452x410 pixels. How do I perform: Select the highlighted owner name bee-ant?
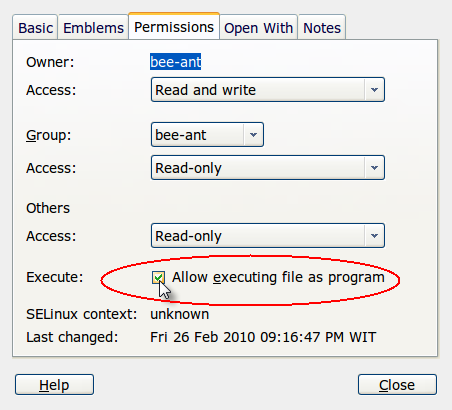pos(175,62)
